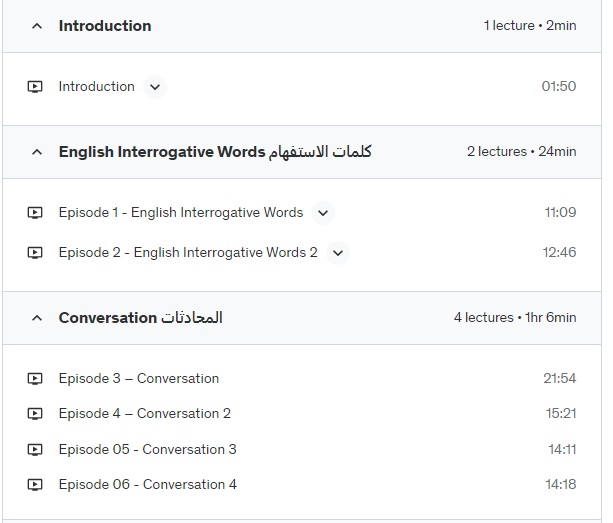Image resolution: width=613 pixels, height=523 pixels.
Task: Collapse the Introduction section with its chevron
Action: point(37,26)
